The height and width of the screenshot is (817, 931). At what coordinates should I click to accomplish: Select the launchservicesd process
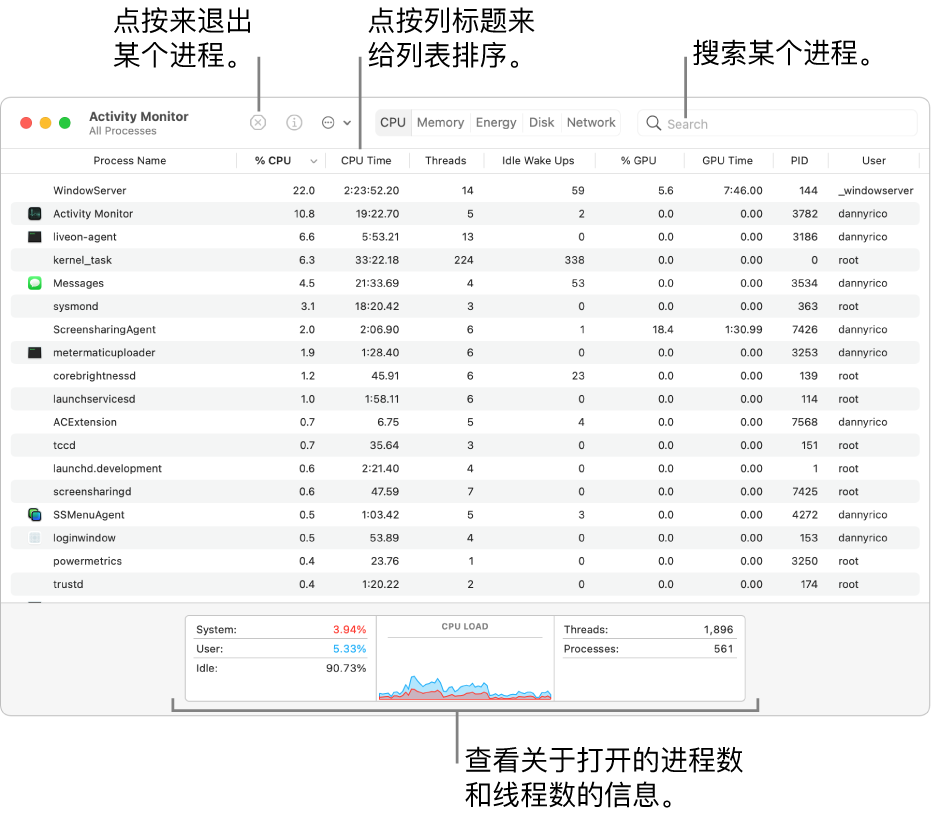(465, 398)
